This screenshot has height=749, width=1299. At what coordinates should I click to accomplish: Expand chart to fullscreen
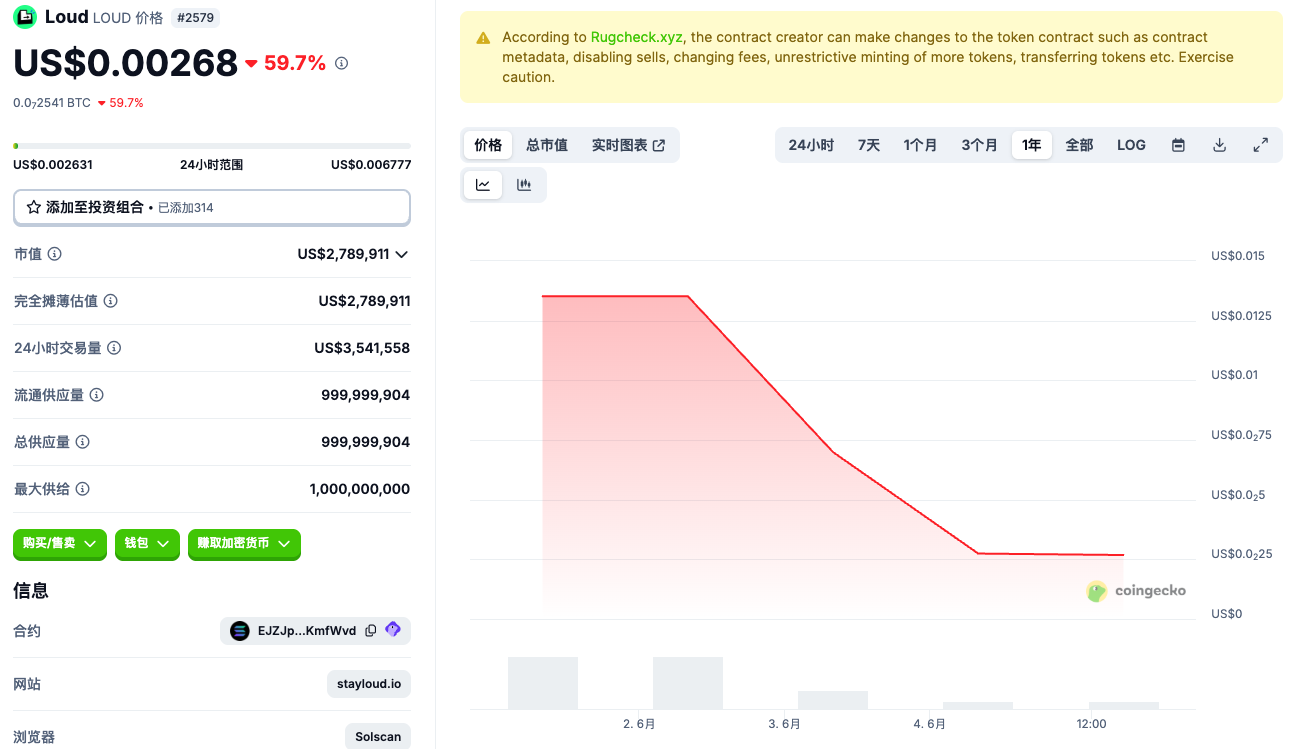coord(1260,145)
